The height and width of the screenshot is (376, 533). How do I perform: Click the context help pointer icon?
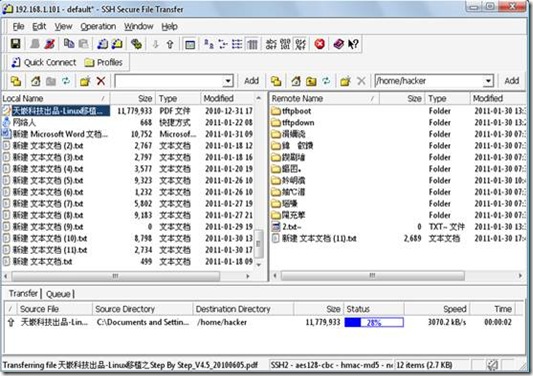(x=354, y=44)
